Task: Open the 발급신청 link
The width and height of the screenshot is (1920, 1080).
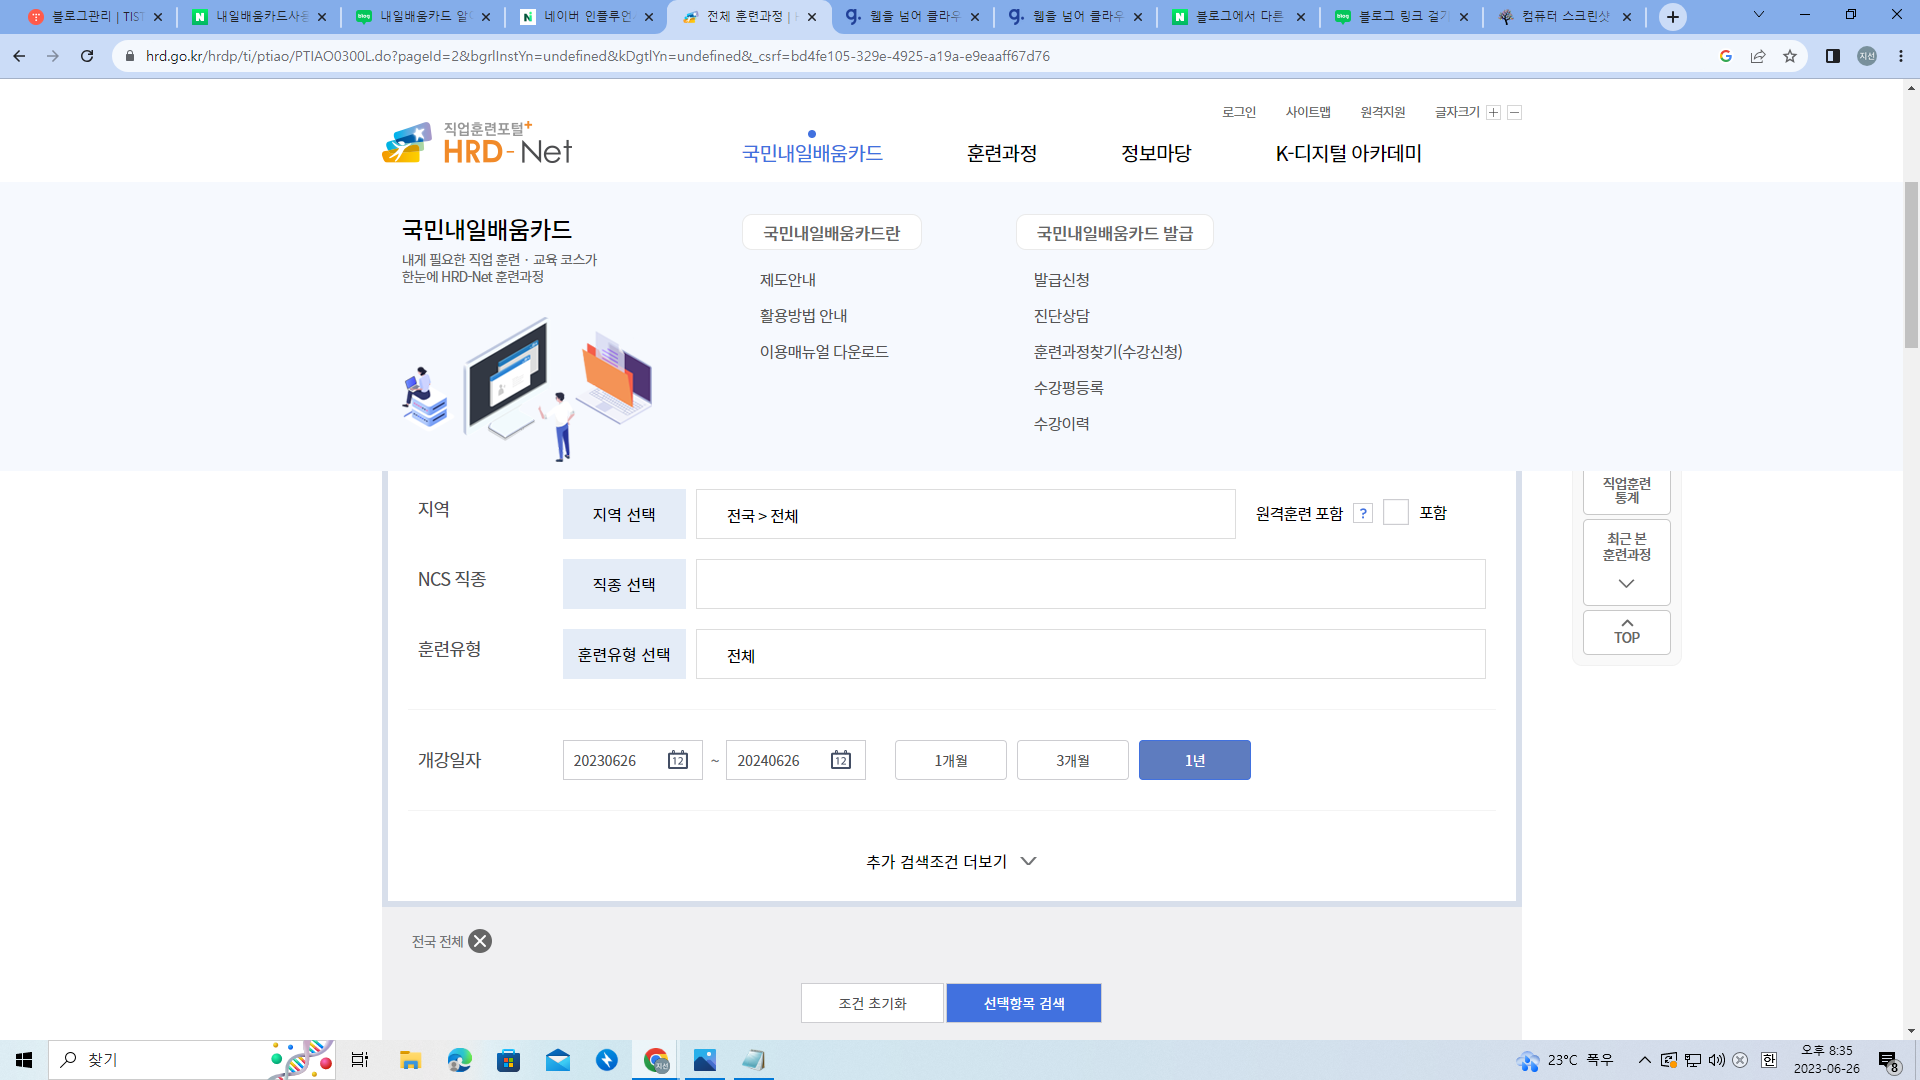Action: [1063, 280]
